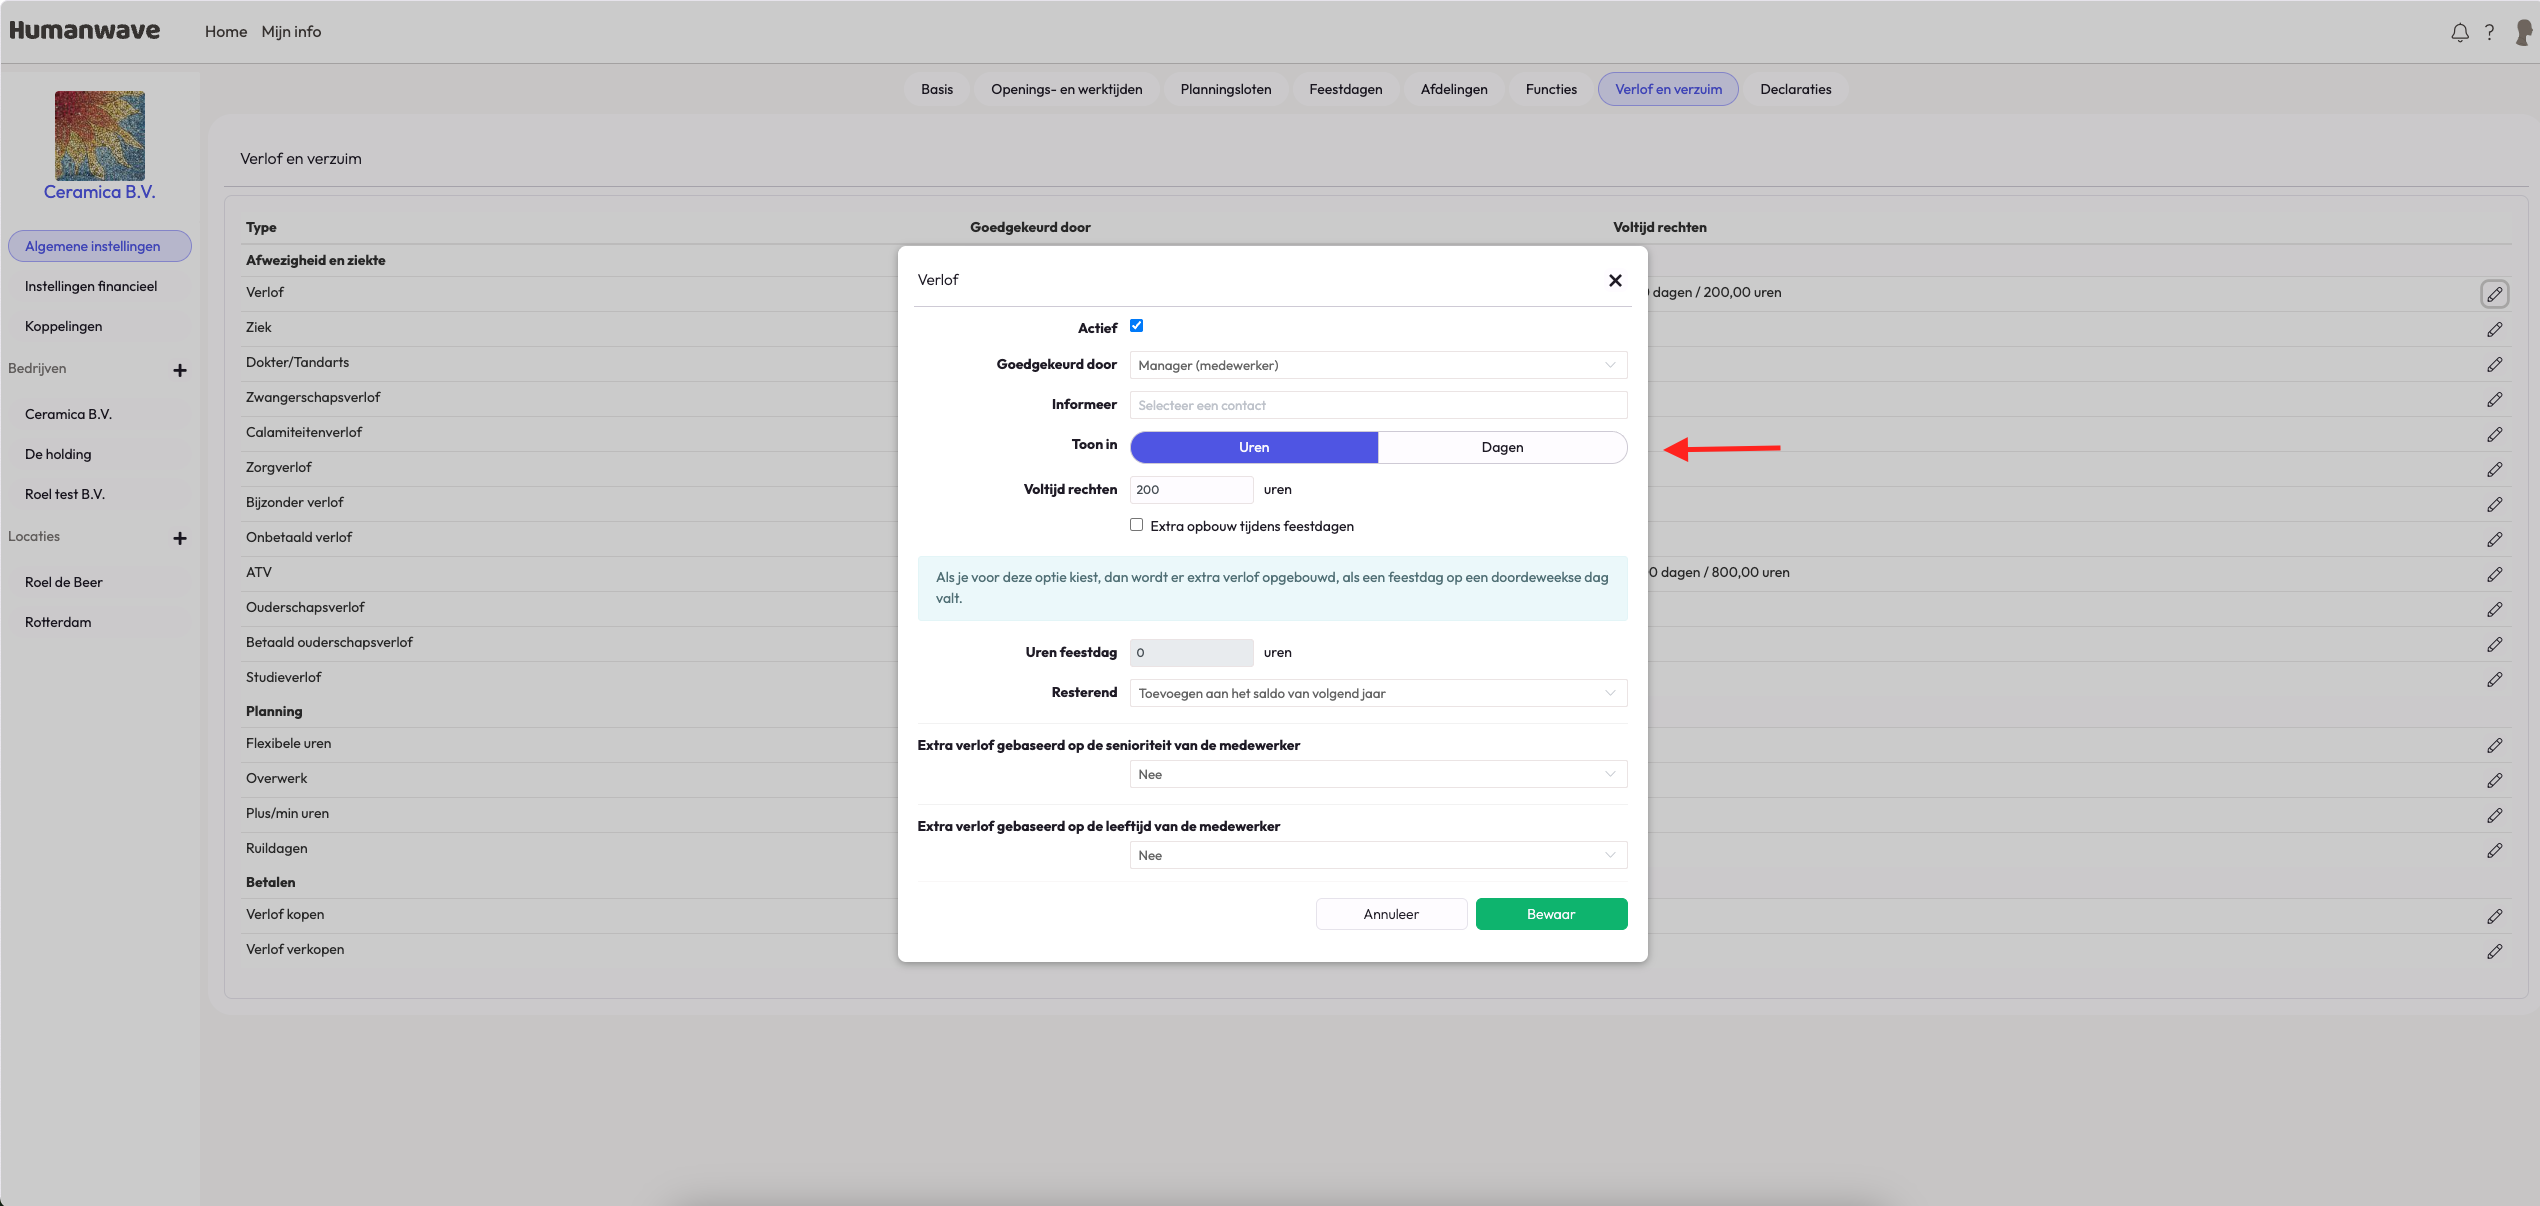Image resolution: width=2540 pixels, height=1206 pixels.
Task: Open the seniority extra verlof dropdown
Action: click(x=1378, y=774)
